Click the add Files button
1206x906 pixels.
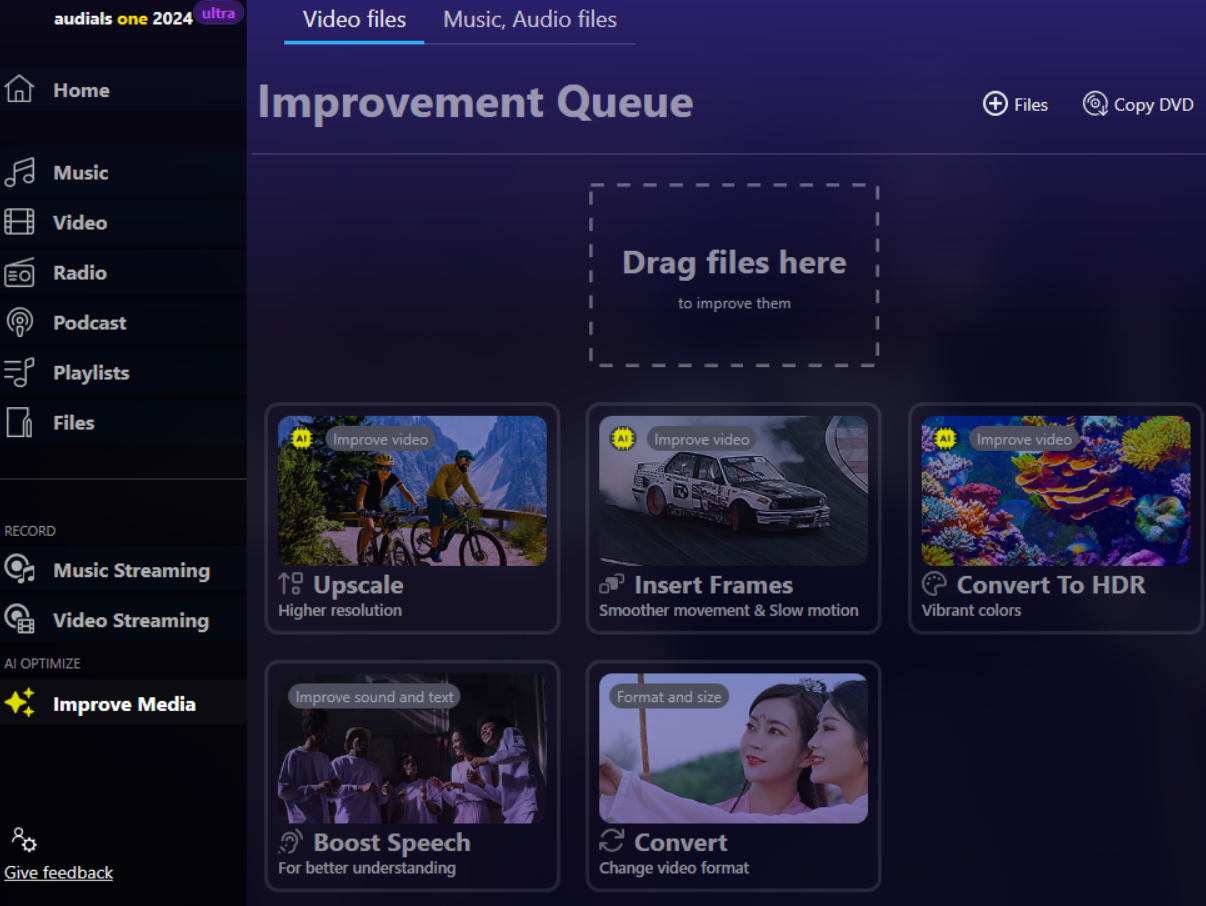(1015, 104)
